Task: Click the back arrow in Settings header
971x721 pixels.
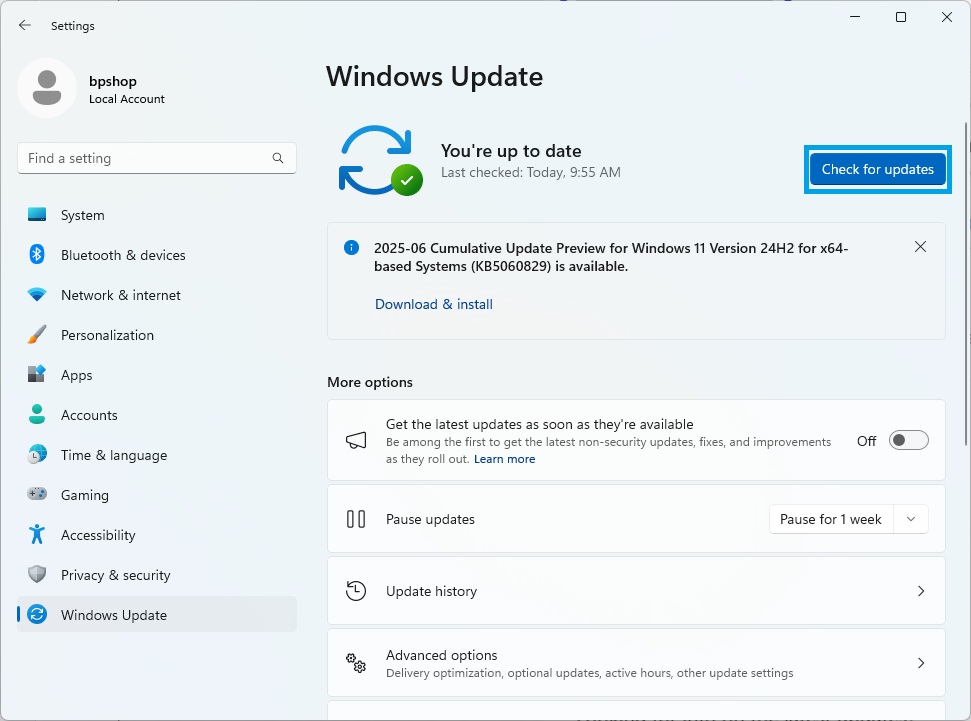Action: pos(25,26)
